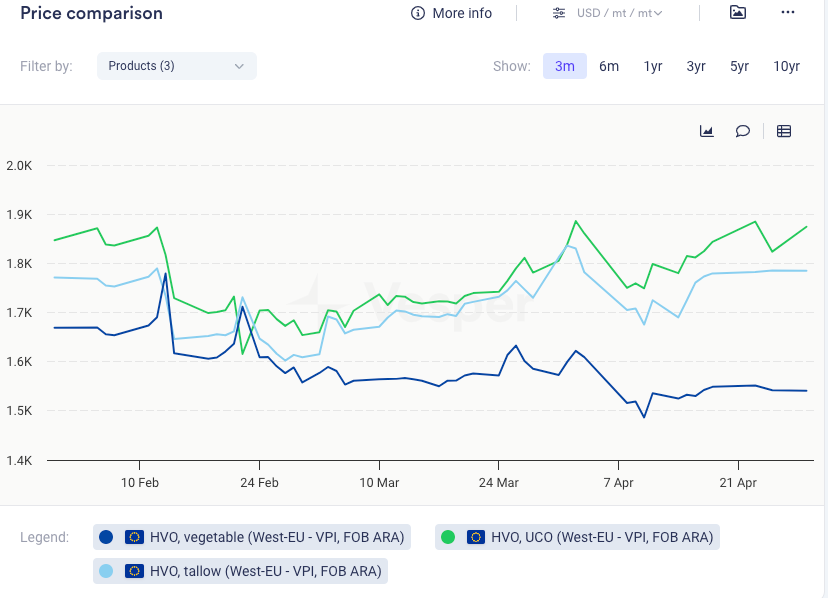The width and height of the screenshot is (828, 598).
Task: Select the 5yr range option
Action: 739,66
